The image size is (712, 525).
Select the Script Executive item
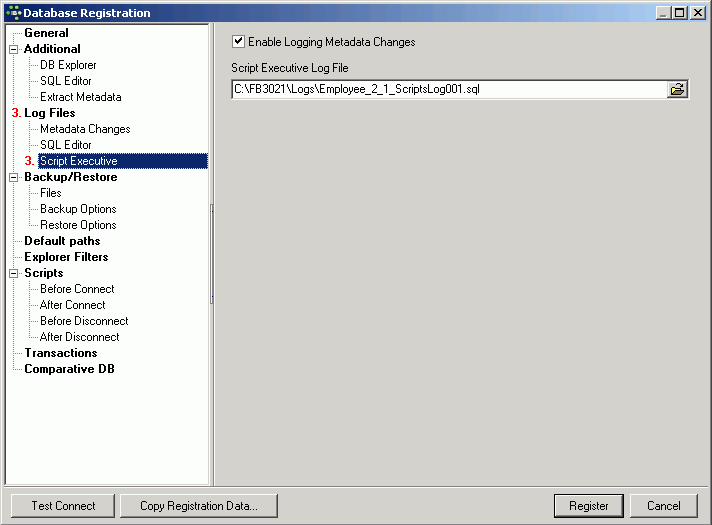coord(123,161)
